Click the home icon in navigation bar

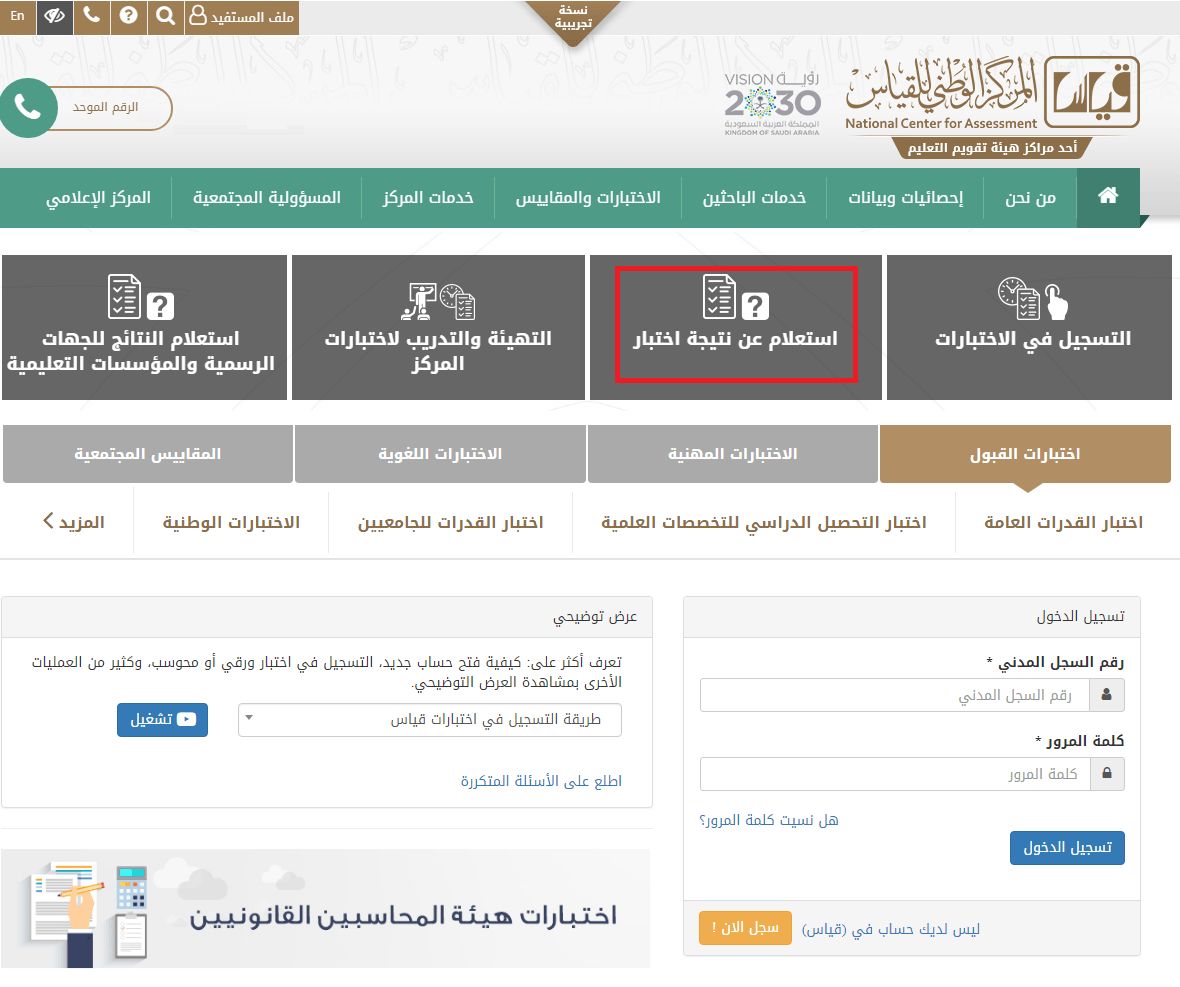tap(1108, 197)
